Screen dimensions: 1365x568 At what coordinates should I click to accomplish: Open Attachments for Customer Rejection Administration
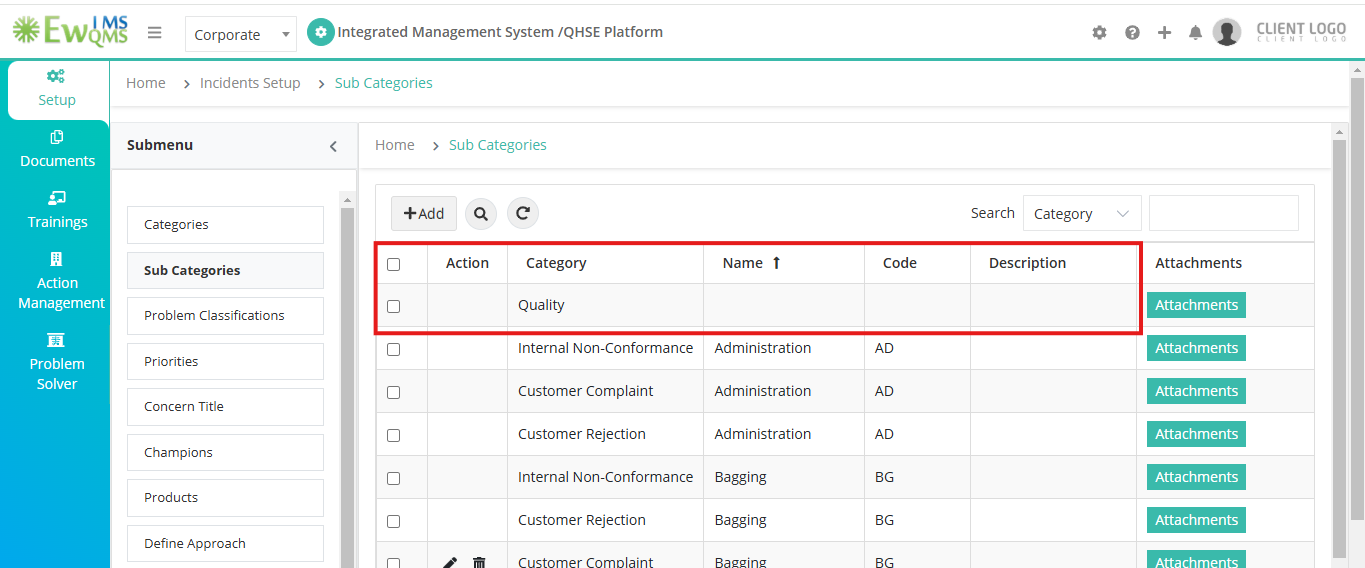coord(1196,434)
